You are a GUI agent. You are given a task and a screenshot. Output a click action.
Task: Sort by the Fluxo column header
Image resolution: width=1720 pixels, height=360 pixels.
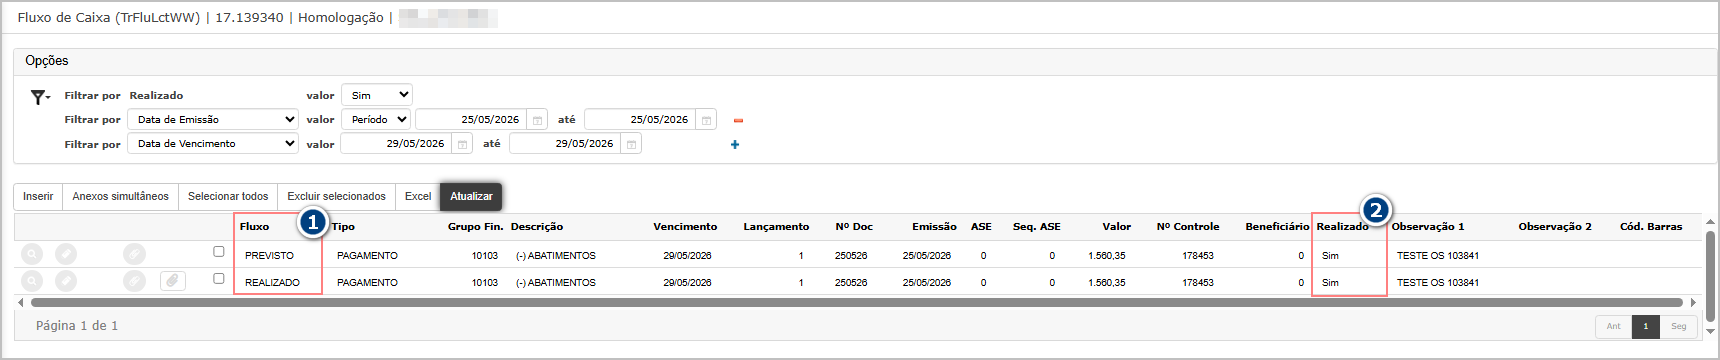tap(254, 227)
